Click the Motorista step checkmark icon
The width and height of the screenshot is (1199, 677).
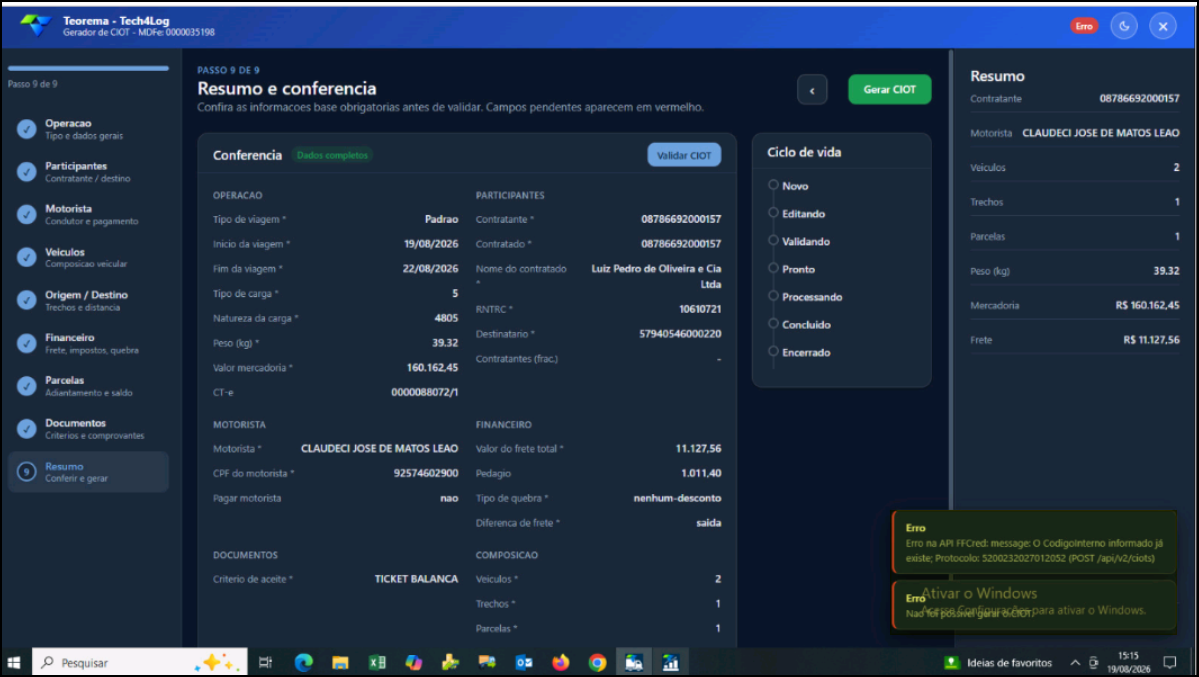tap(27, 215)
